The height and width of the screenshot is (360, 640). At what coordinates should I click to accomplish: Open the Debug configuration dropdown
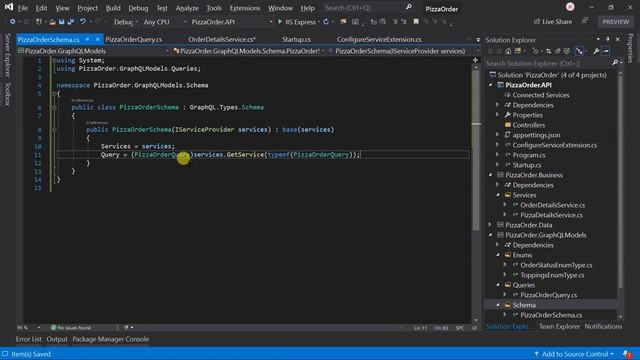[126, 22]
